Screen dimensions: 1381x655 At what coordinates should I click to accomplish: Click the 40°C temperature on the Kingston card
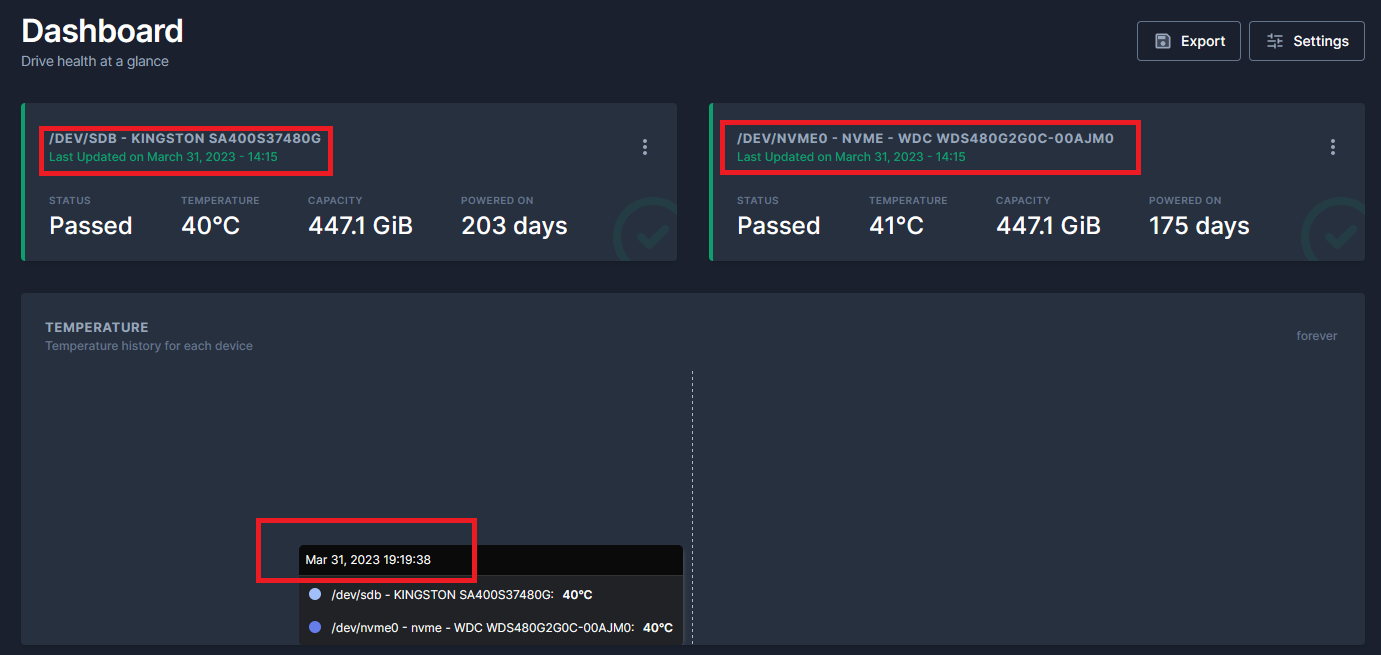[210, 226]
